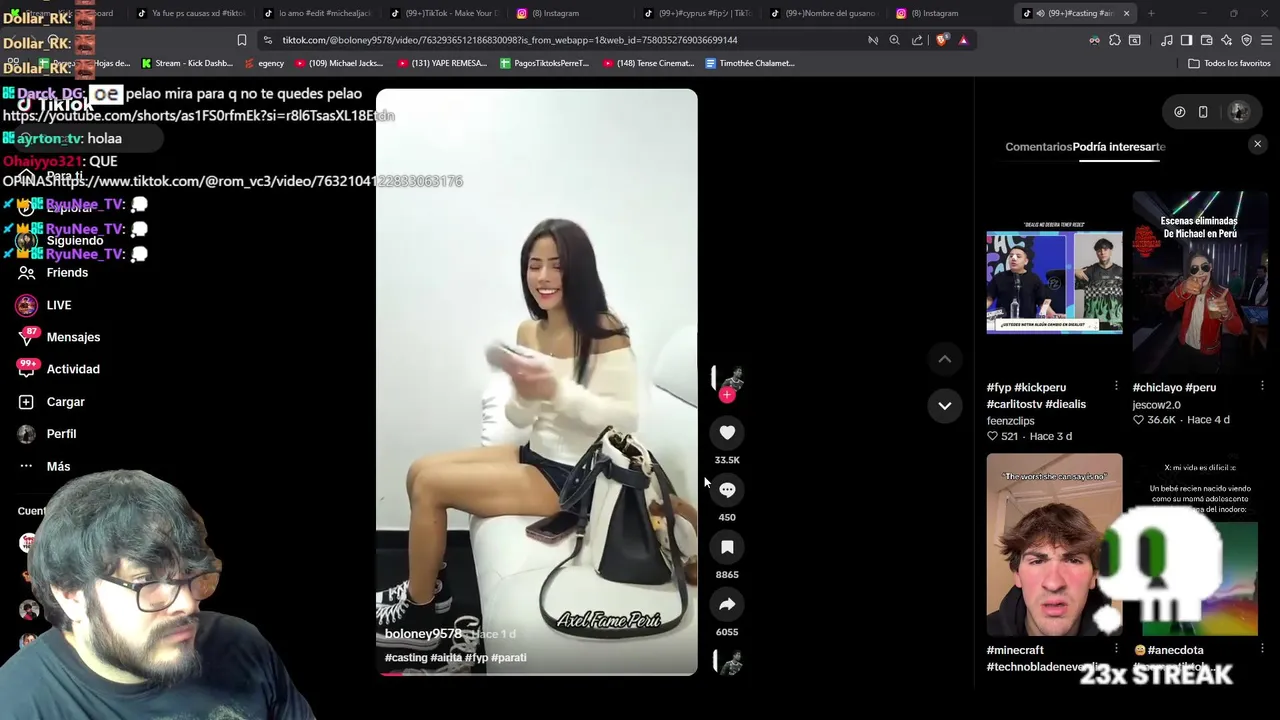Switch to the Comentarios tab
The width and height of the screenshot is (1280, 720).
1038,147
